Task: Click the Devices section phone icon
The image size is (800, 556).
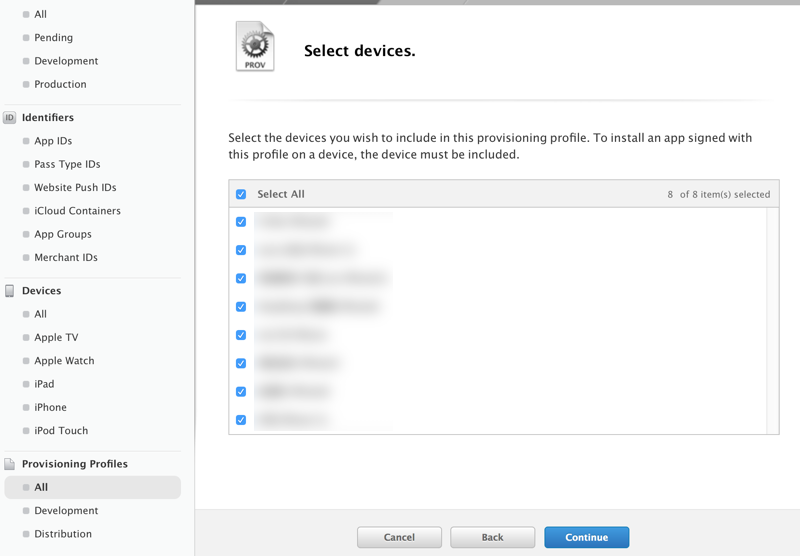Action: coord(10,291)
